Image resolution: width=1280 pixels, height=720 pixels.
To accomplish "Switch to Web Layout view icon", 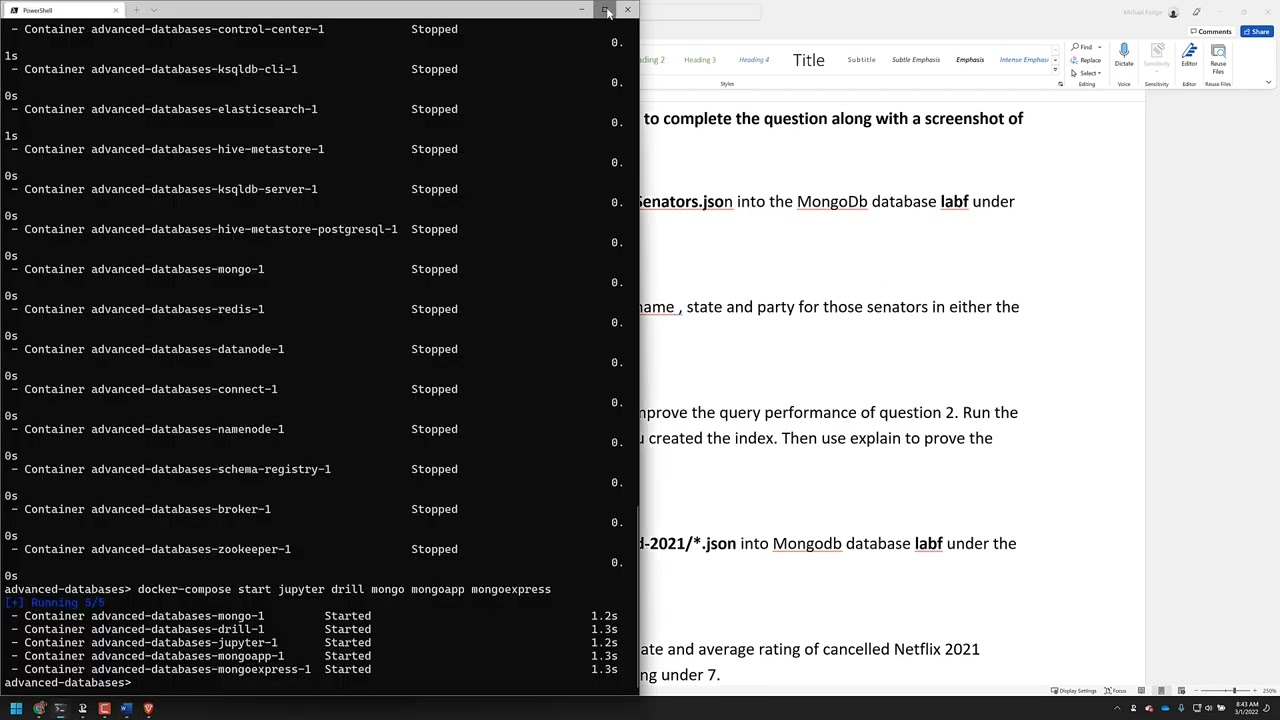I will click(x=1181, y=691).
